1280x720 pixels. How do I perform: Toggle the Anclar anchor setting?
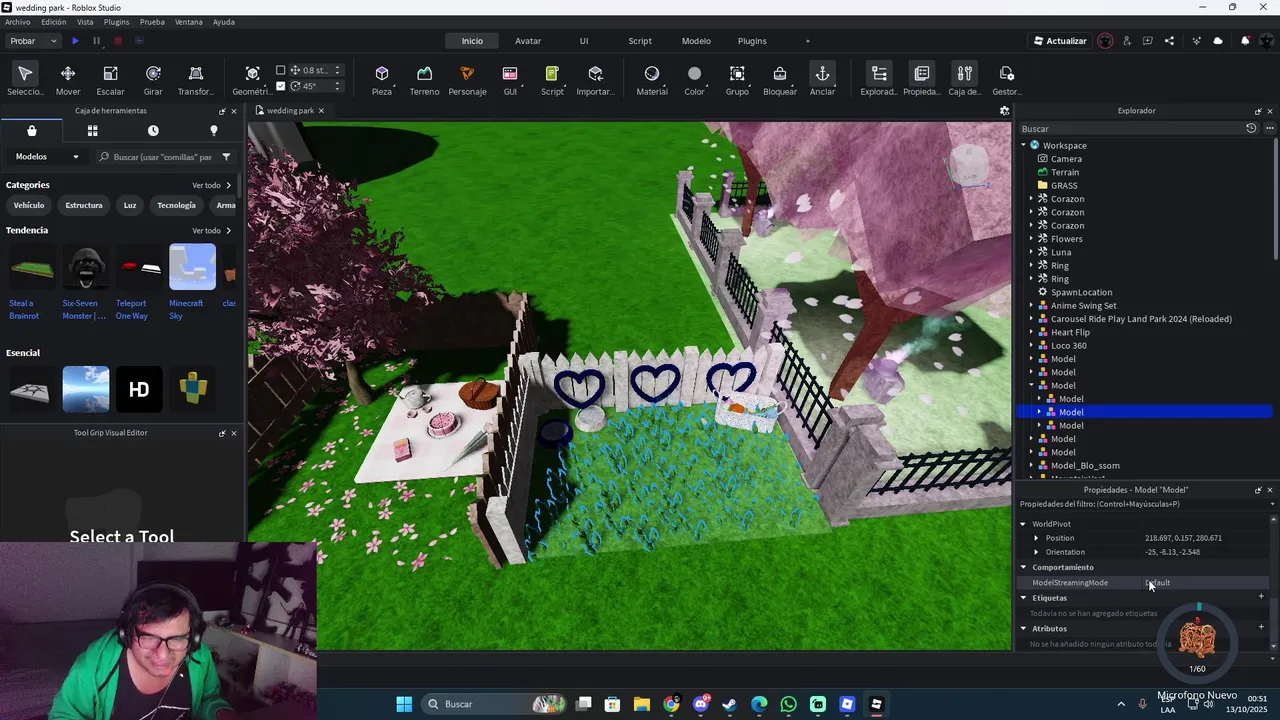[822, 79]
